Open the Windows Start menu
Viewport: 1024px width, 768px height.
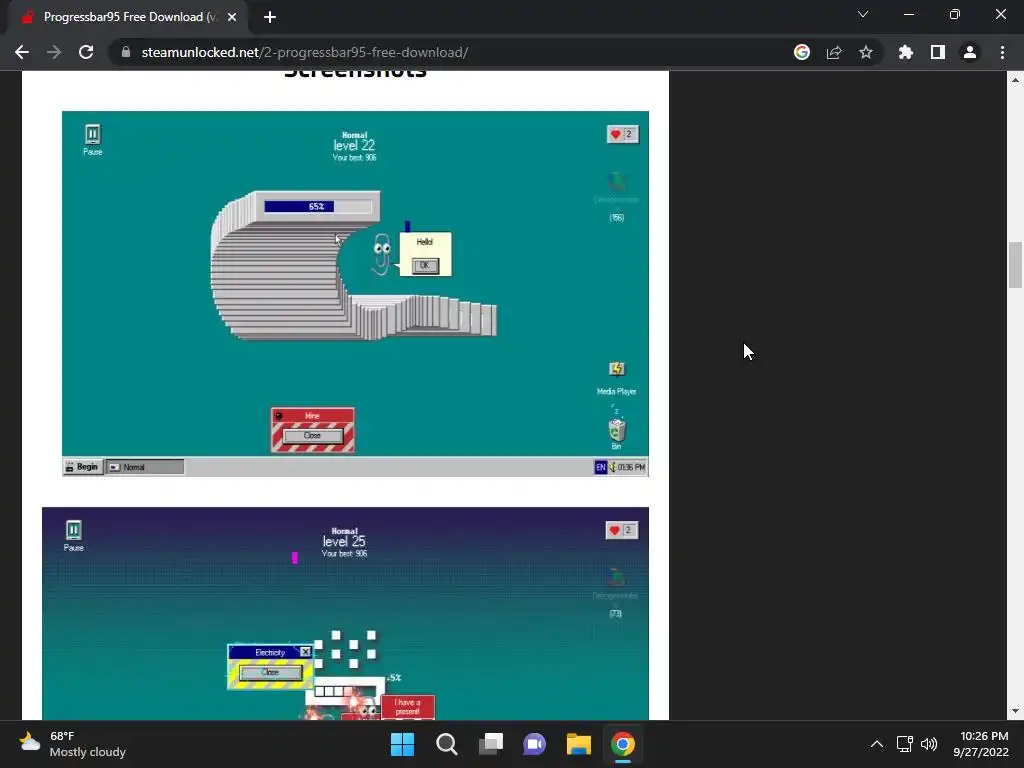point(402,744)
